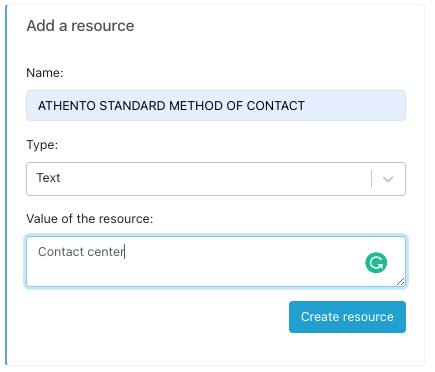
Task: Click the 'Value of the resource:' label
Action: tap(90, 219)
